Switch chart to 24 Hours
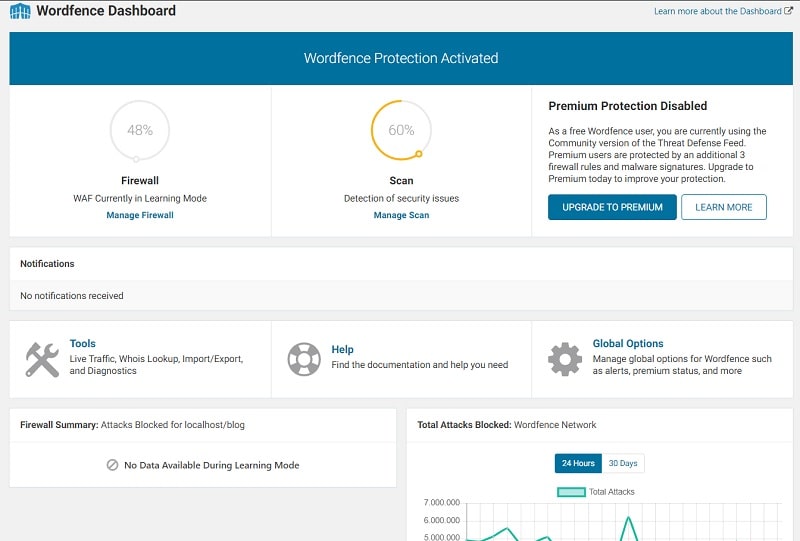Image resolution: width=800 pixels, height=541 pixels. (x=578, y=463)
